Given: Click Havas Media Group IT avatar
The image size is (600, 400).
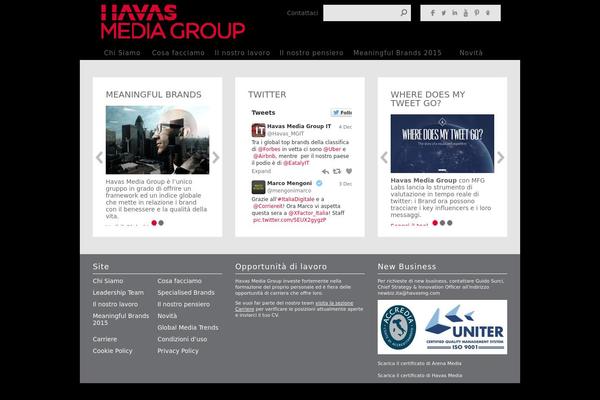Looking at the screenshot, I should coord(258,130).
